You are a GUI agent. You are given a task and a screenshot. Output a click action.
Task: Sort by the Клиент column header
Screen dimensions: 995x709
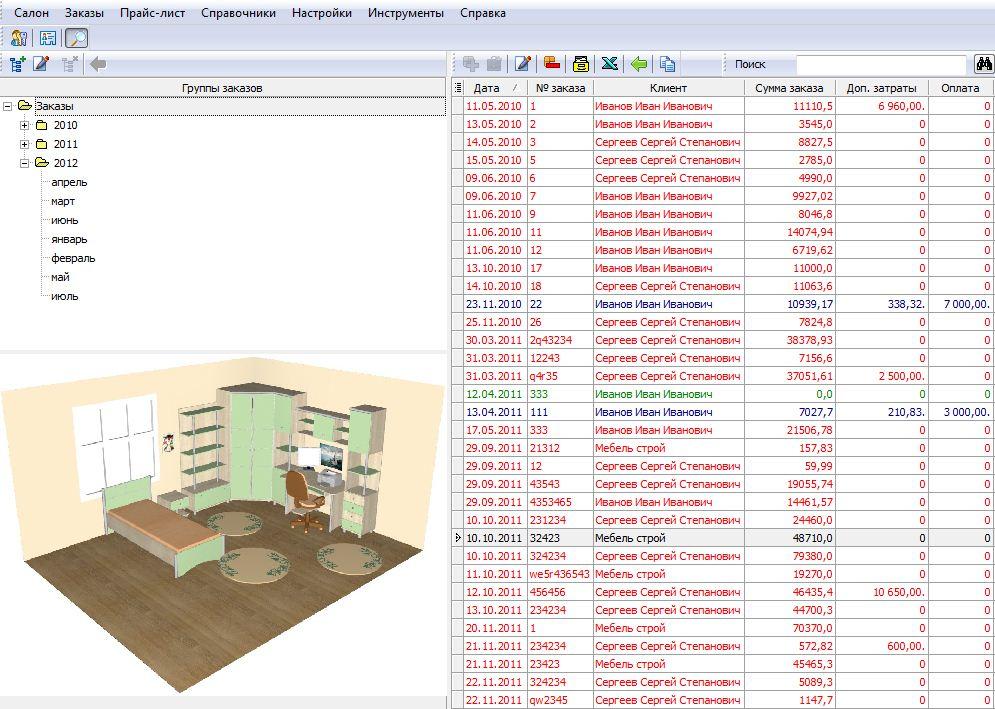[668, 88]
